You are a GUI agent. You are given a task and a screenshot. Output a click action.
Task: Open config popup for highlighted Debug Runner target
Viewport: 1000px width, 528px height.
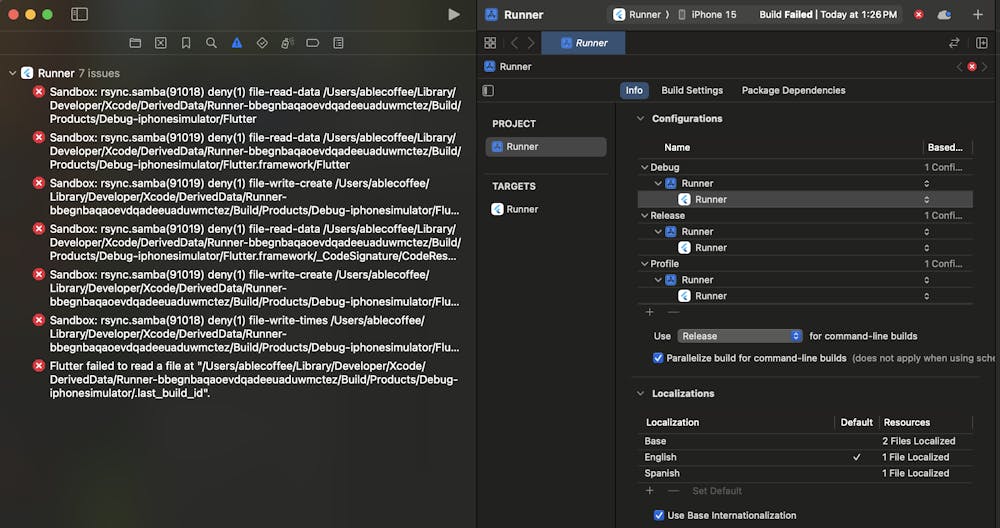click(927, 200)
